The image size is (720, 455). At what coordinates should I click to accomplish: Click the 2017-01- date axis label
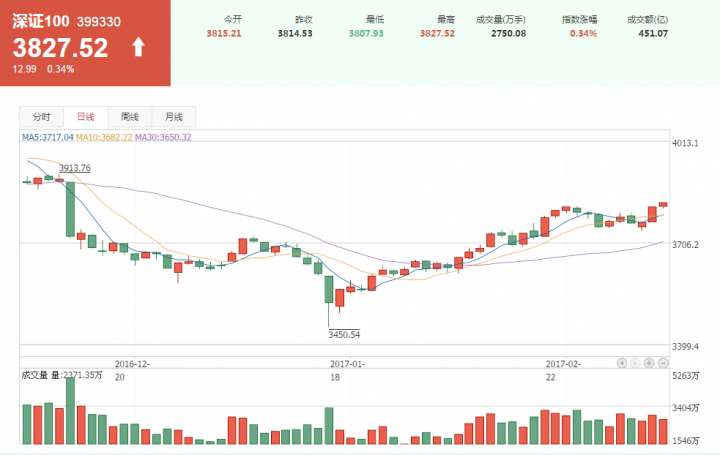point(348,364)
